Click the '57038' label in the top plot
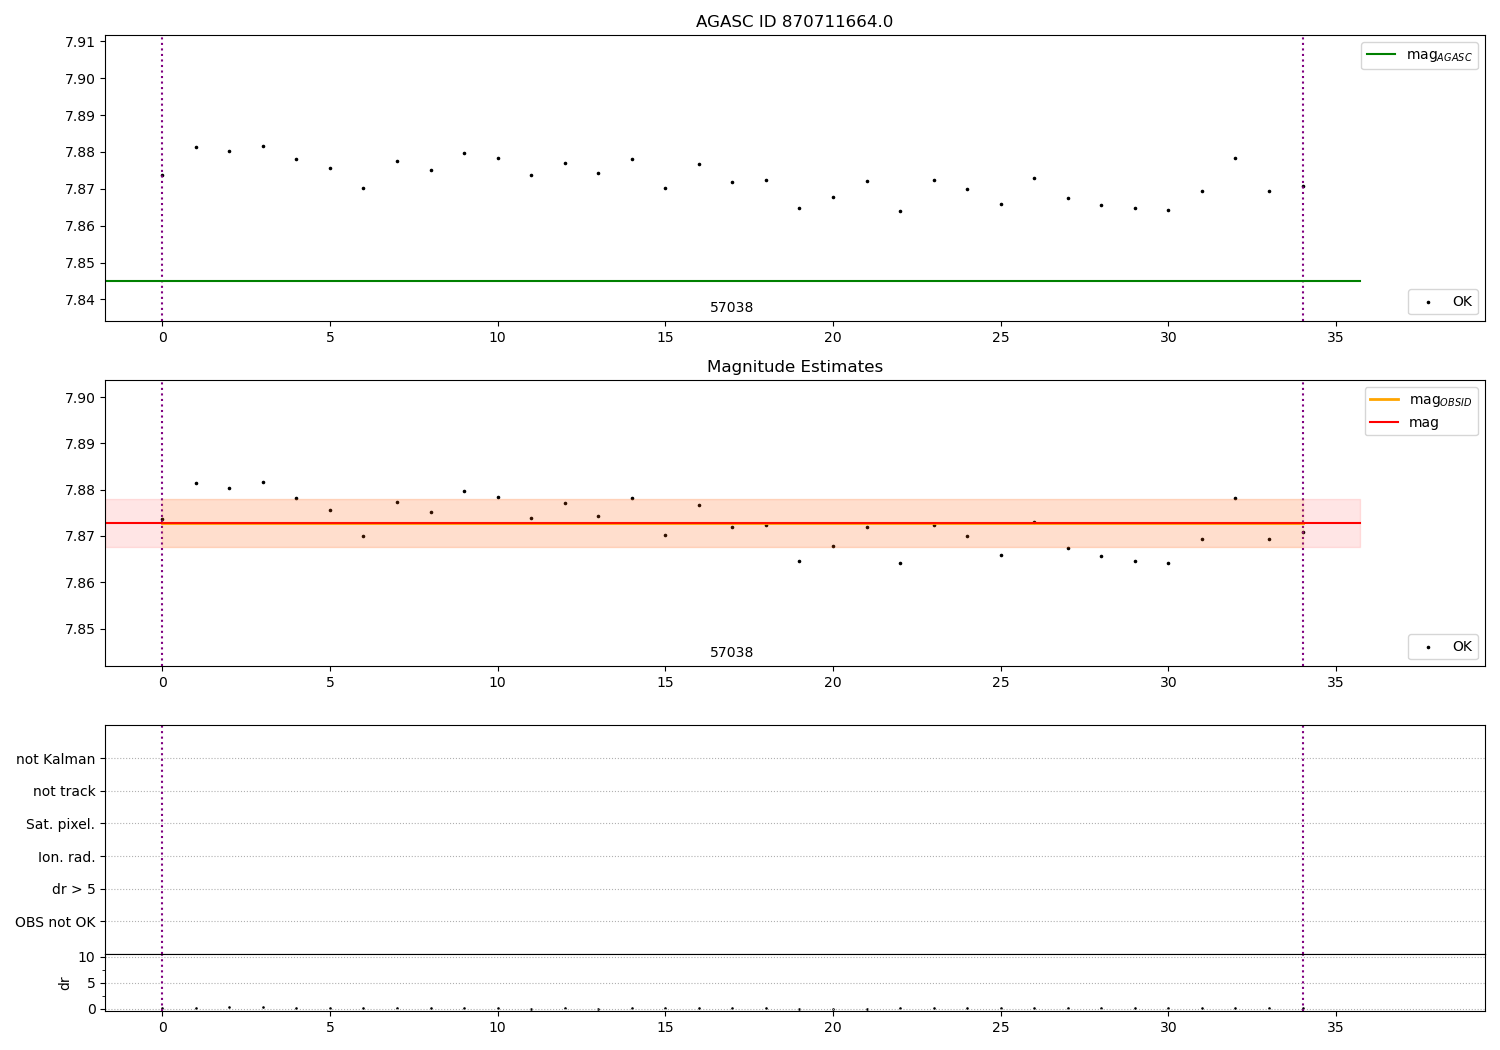The height and width of the screenshot is (1050, 1500). click(x=731, y=308)
